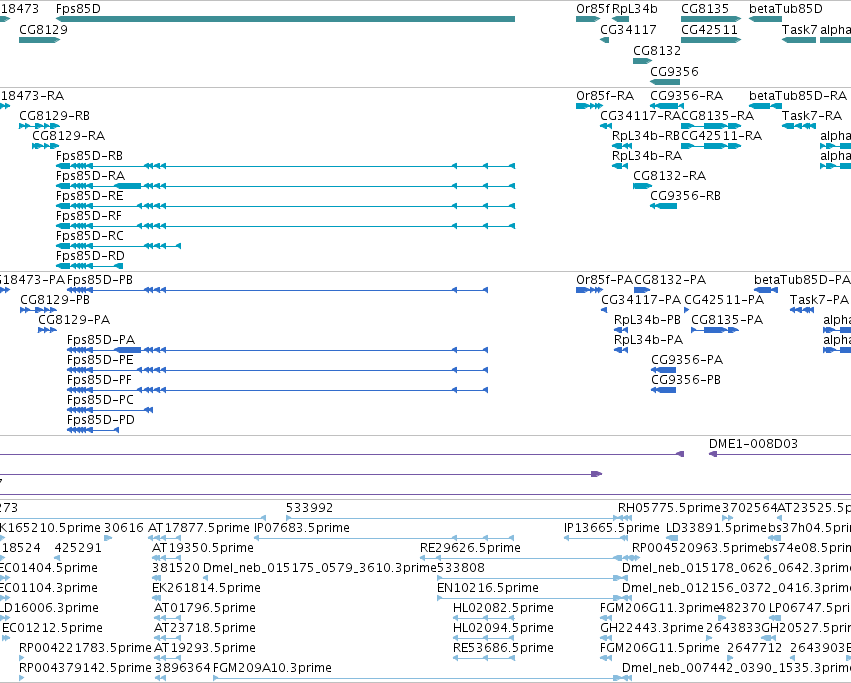The width and height of the screenshot is (851, 683).
Task: Click the CG8132 gene label
Action: [657, 50]
